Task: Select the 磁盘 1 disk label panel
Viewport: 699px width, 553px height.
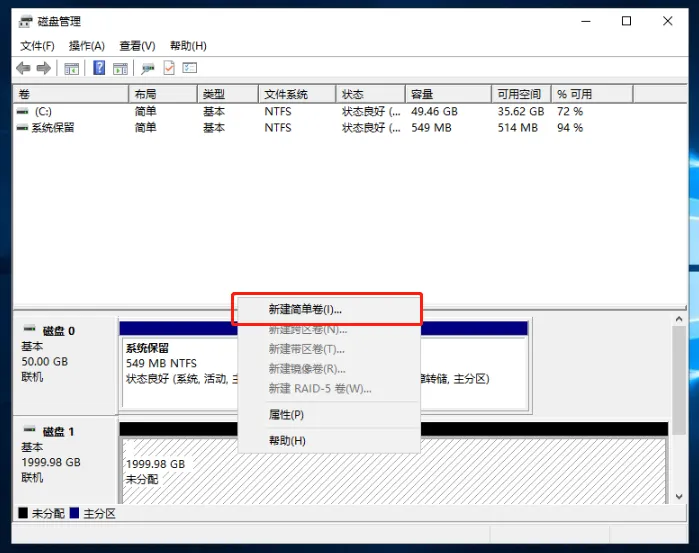Action: tap(65, 462)
